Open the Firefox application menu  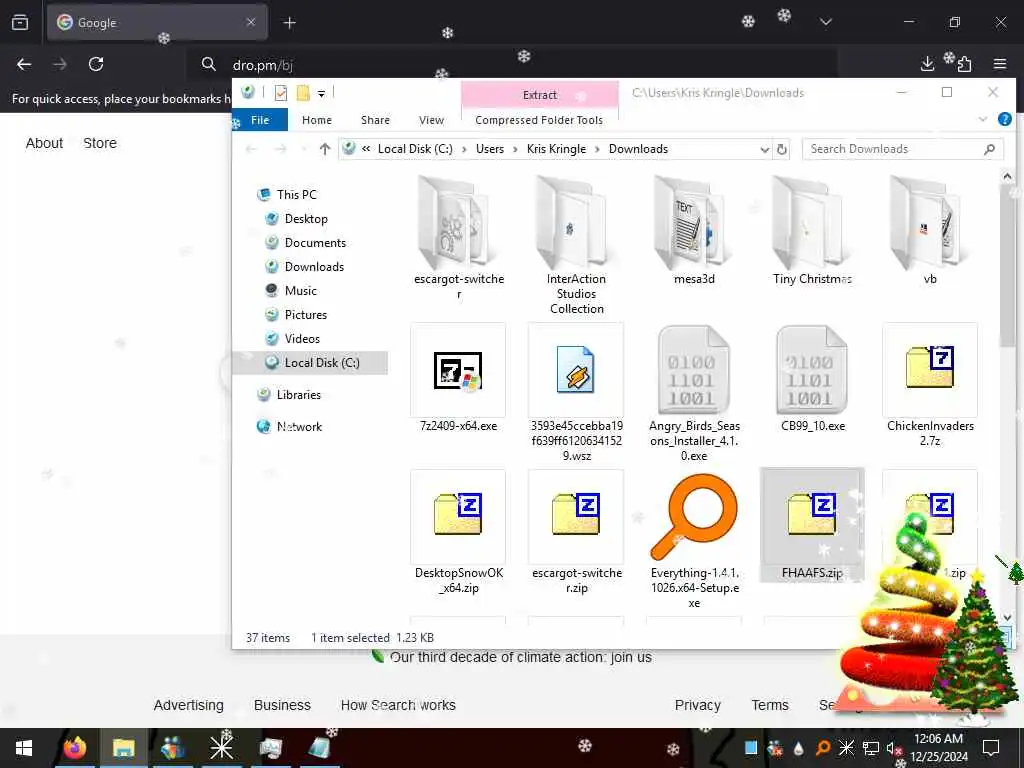(1000, 64)
